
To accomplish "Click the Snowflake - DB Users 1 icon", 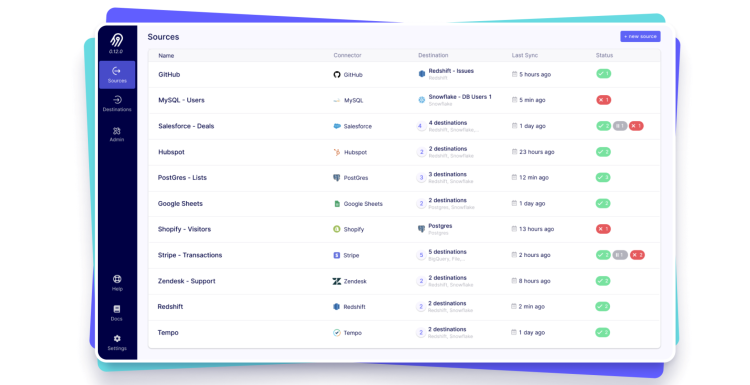I will coord(422,100).
